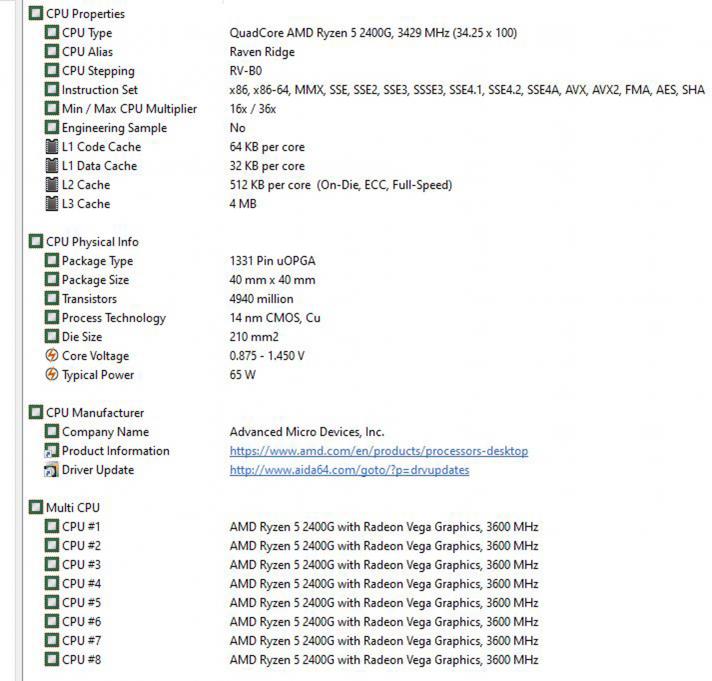This screenshot has height=681, width=712.
Task: Click the Typical Power lightning icon
Action: (x=52, y=375)
